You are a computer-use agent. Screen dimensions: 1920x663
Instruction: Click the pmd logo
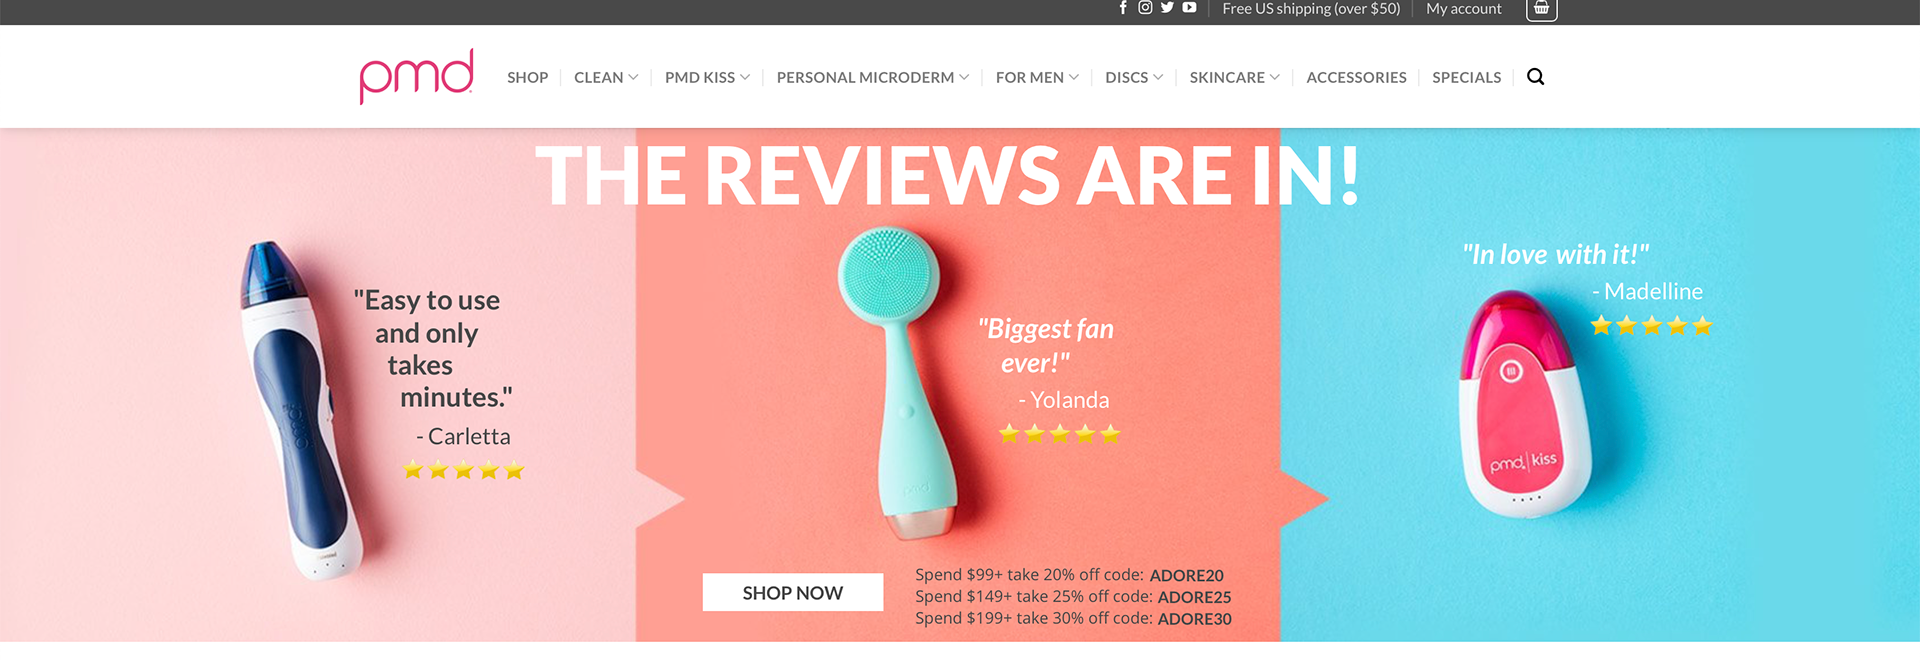tap(416, 76)
